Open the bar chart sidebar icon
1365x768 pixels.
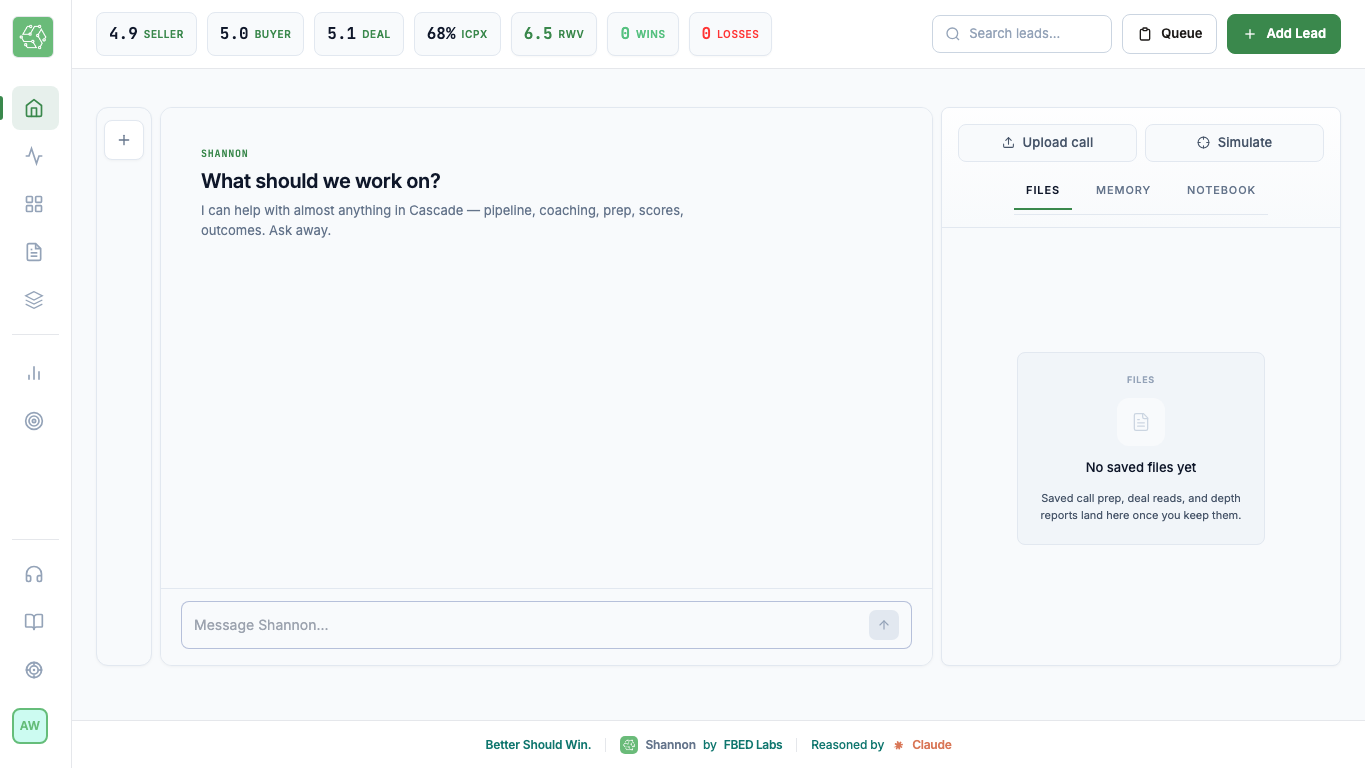tap(34, 373)
